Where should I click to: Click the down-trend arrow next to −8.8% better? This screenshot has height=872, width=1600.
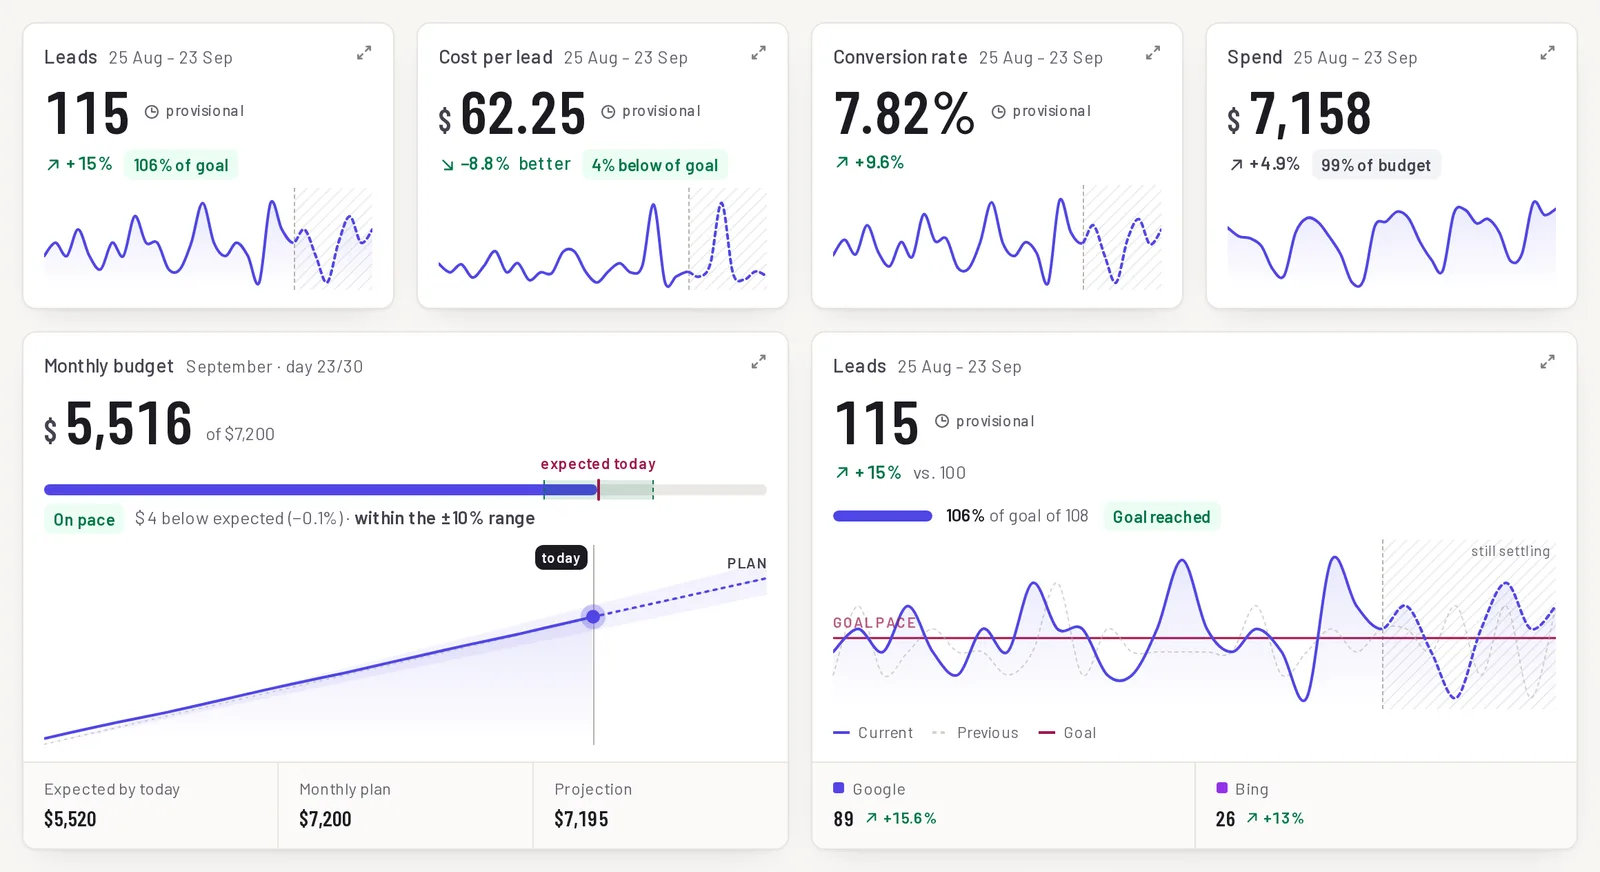(x=447, y=165)
